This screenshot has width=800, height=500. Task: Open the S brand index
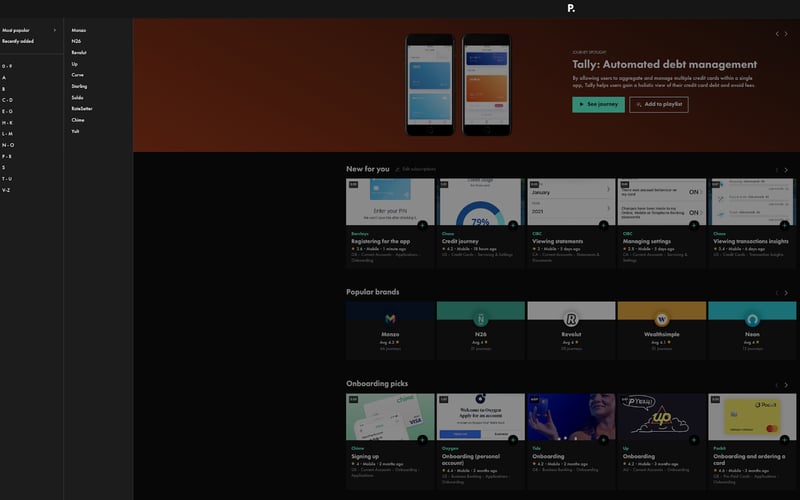(4, 167)
